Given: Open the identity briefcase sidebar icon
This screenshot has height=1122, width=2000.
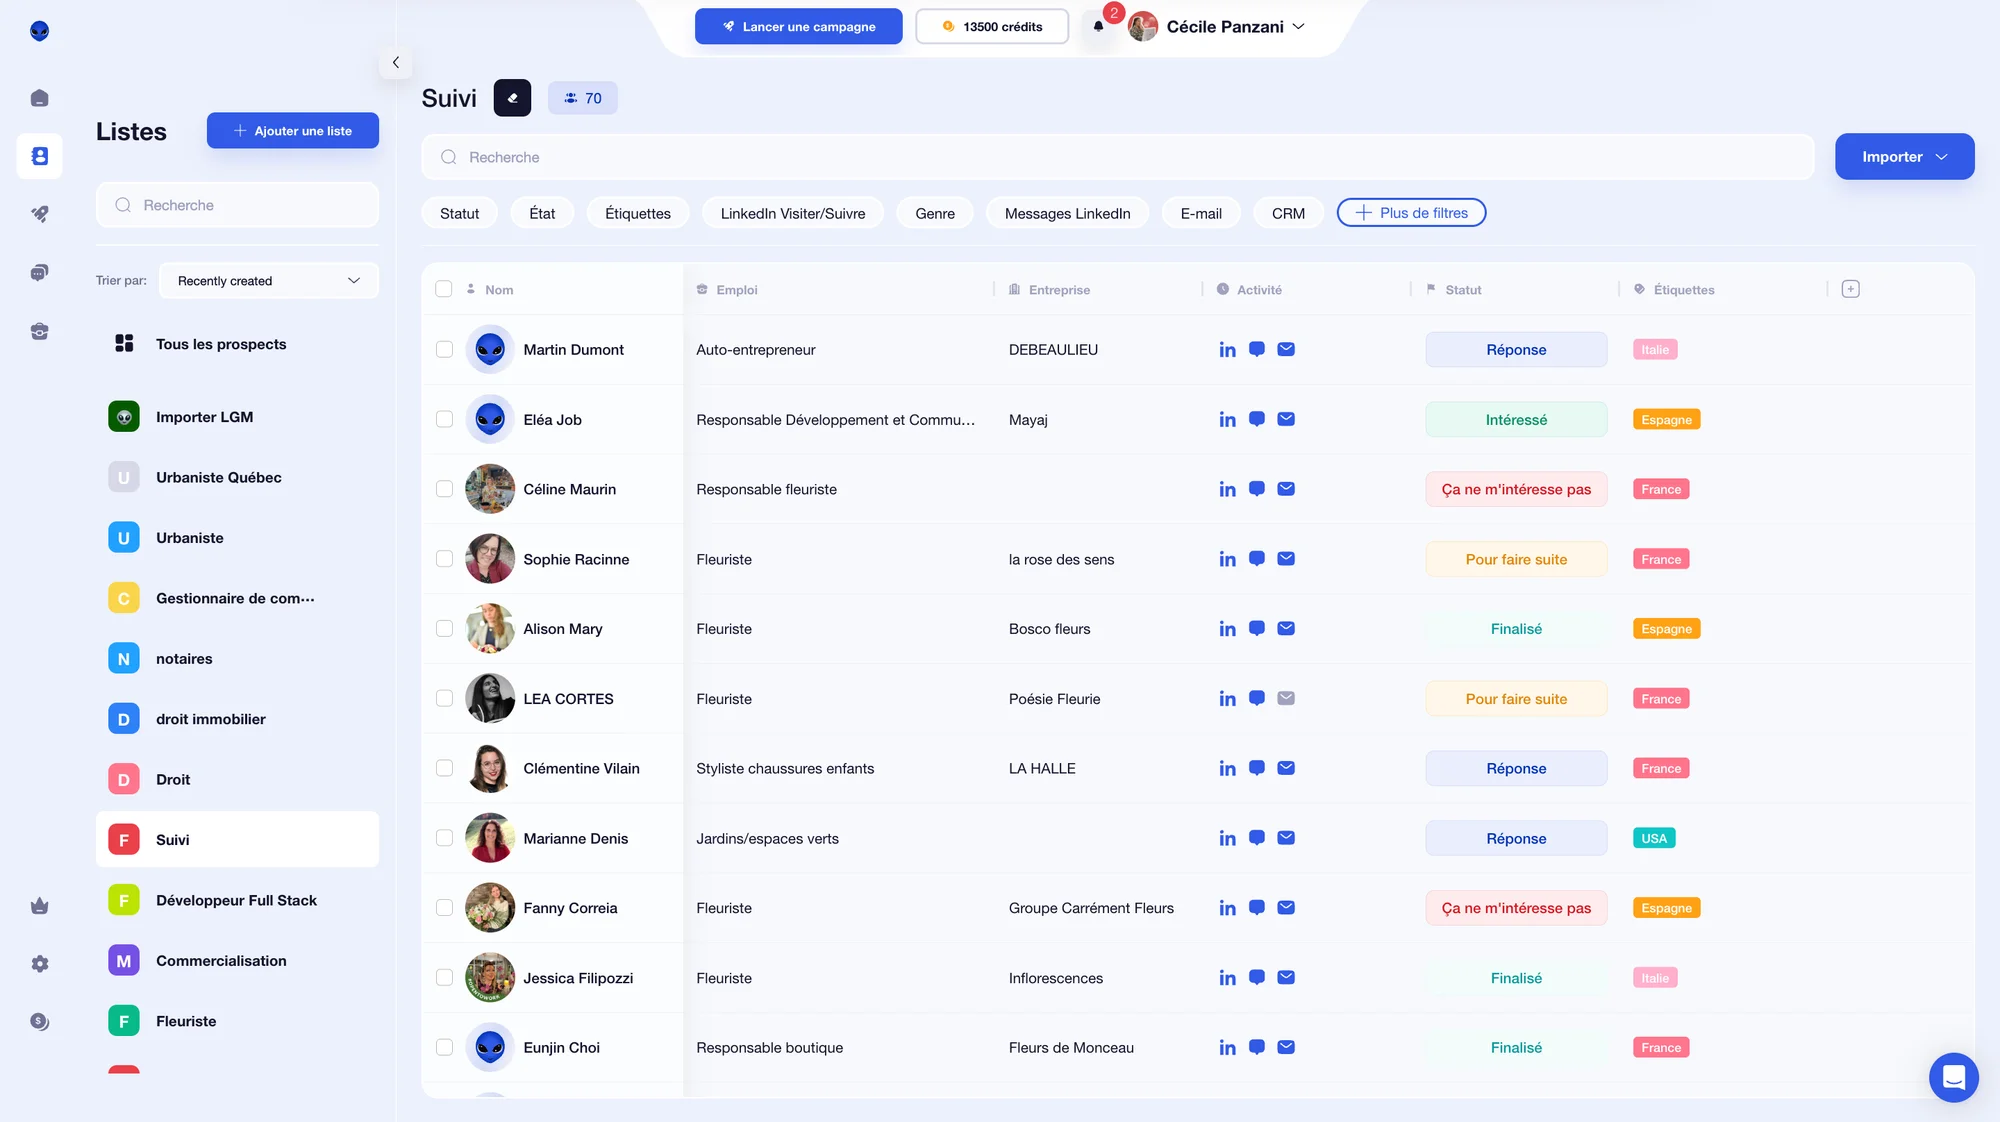Looking at the screenshot, I should (x=39, y=331).
